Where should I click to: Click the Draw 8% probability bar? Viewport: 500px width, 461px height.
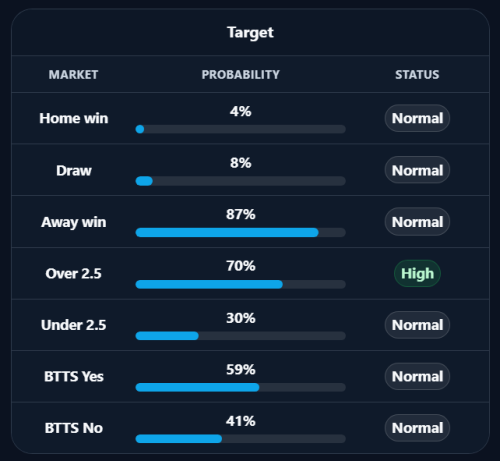tap(241, 181)
